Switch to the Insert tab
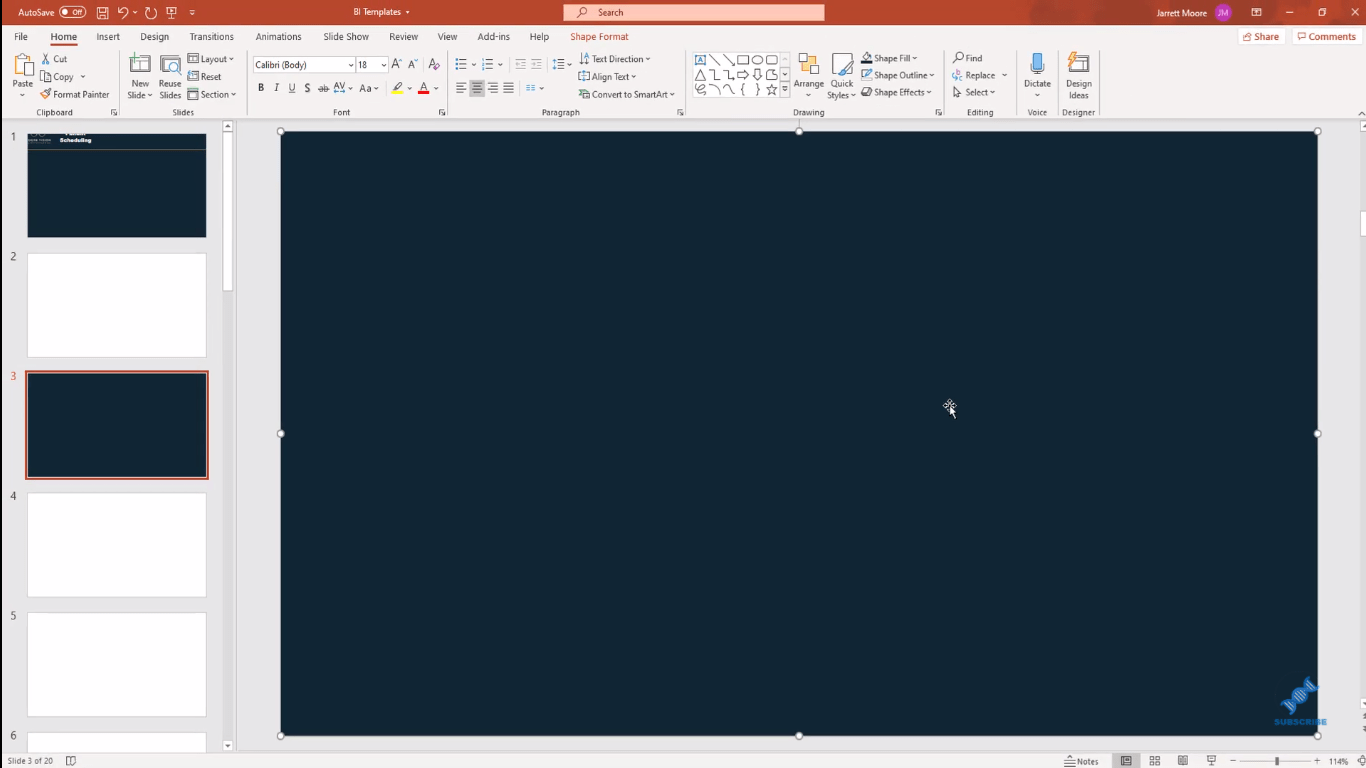 108,37
